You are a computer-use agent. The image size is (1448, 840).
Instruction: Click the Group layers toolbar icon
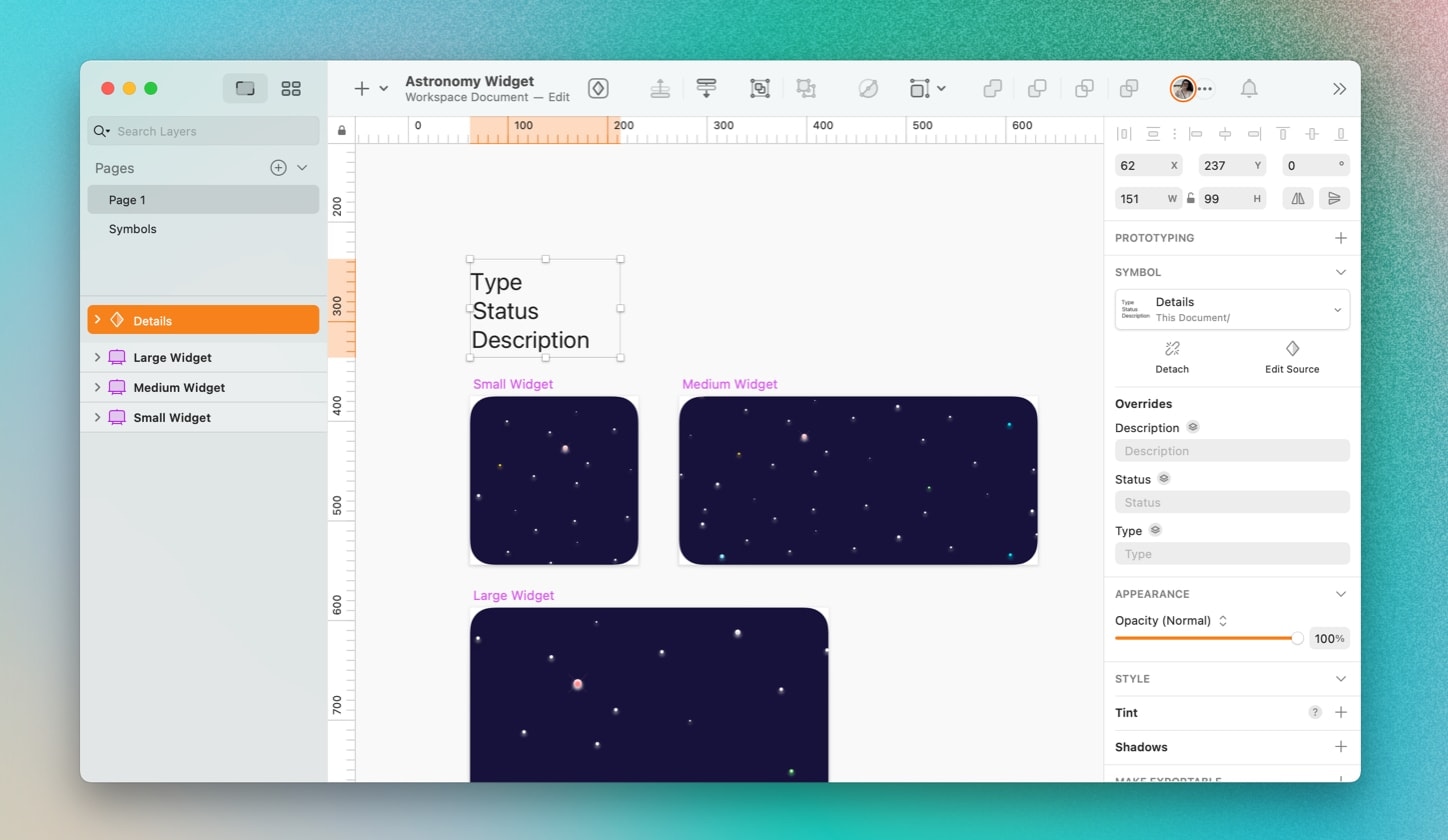pos(760,89)
